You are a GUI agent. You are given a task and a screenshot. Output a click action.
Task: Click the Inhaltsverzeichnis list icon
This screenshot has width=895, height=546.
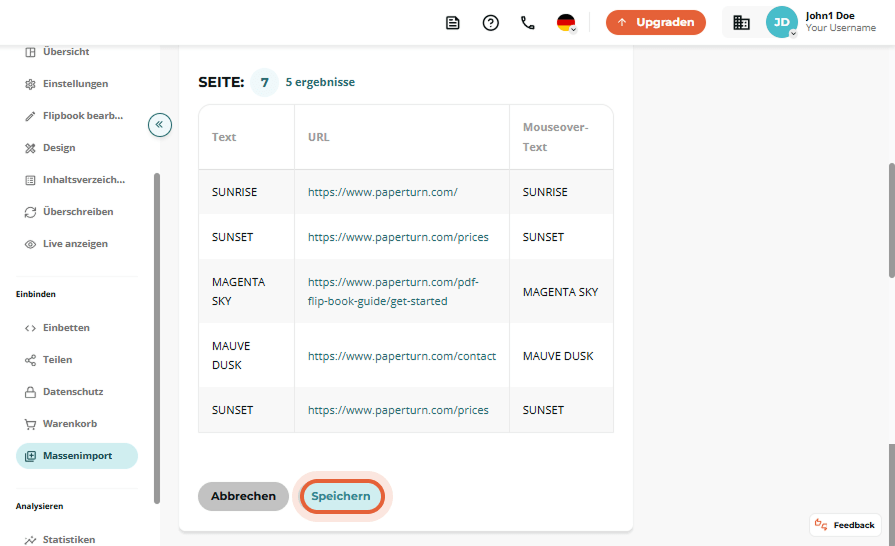tap(30, 180)
